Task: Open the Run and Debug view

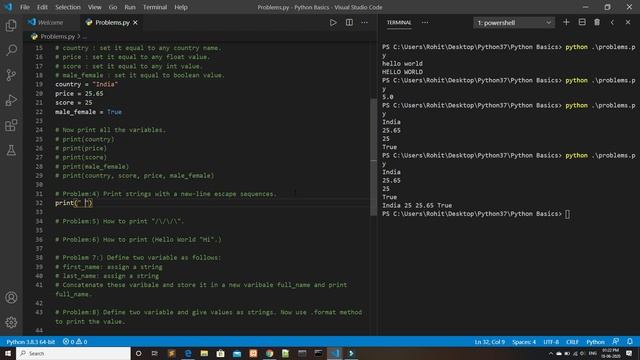Action: (11, 100)
